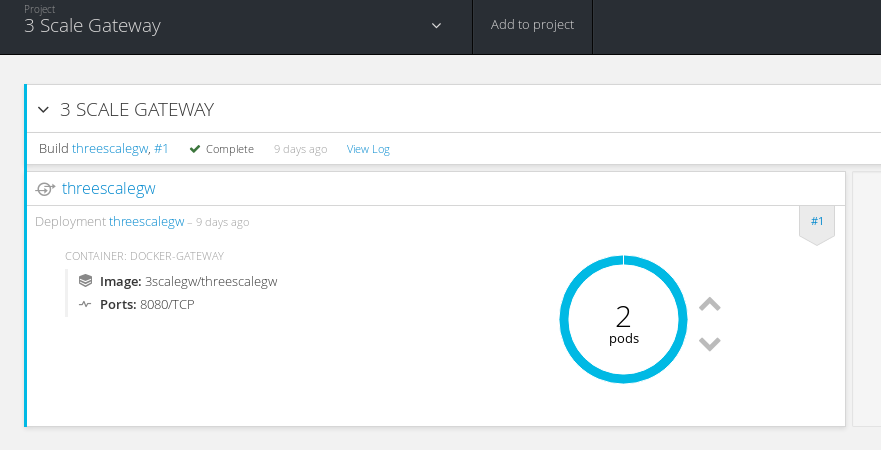881x450 pixels.
Task: Click the route icon beside threescalegw
Action: pyautogui.click(x=45, y=189)
